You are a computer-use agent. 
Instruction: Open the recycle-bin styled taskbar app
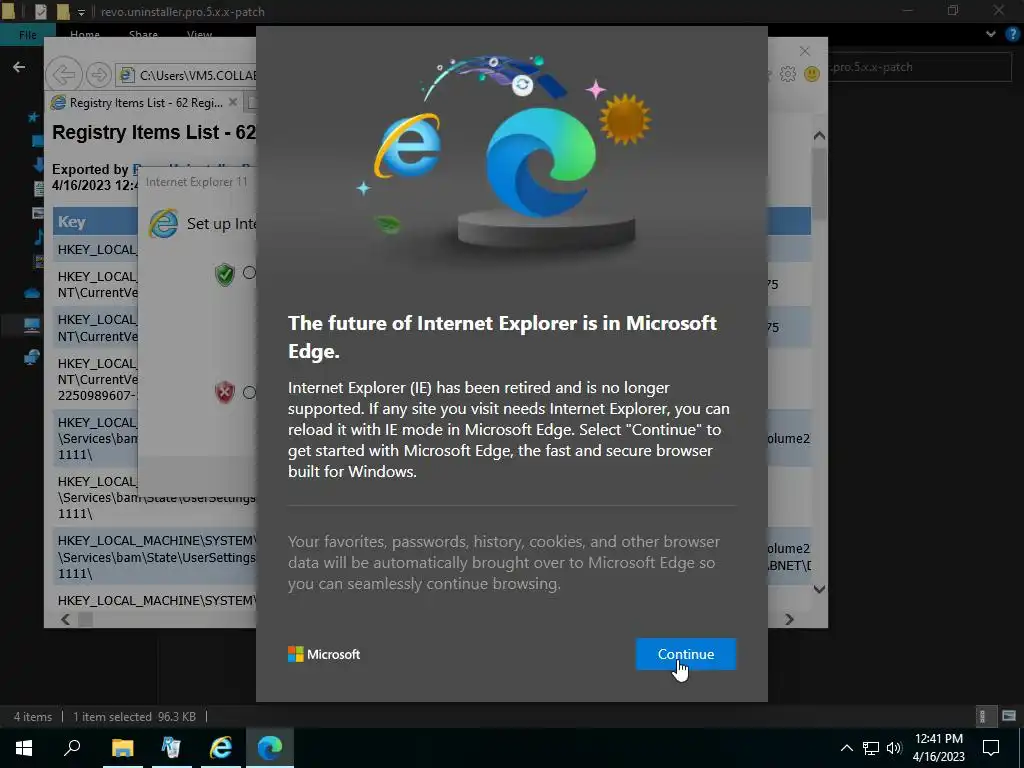(x=171, y=747)
